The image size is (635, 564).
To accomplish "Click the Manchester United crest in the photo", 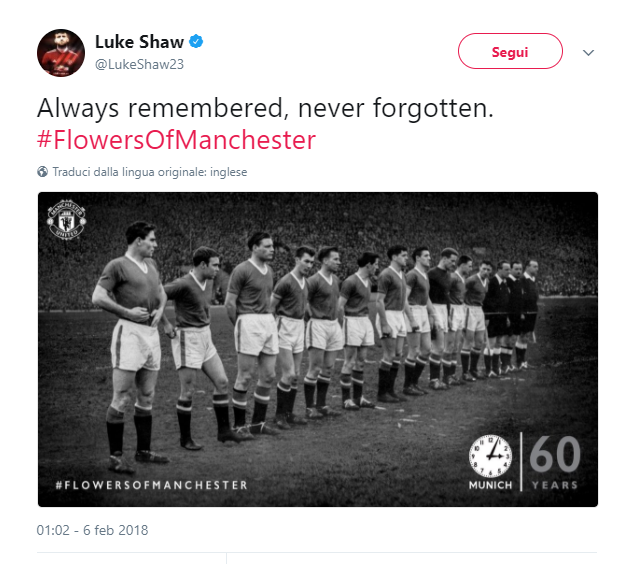I will click(66, 220).
